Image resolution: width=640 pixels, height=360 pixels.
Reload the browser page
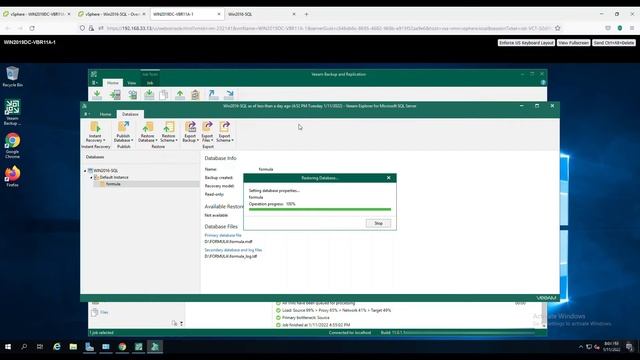pos(32,28)
